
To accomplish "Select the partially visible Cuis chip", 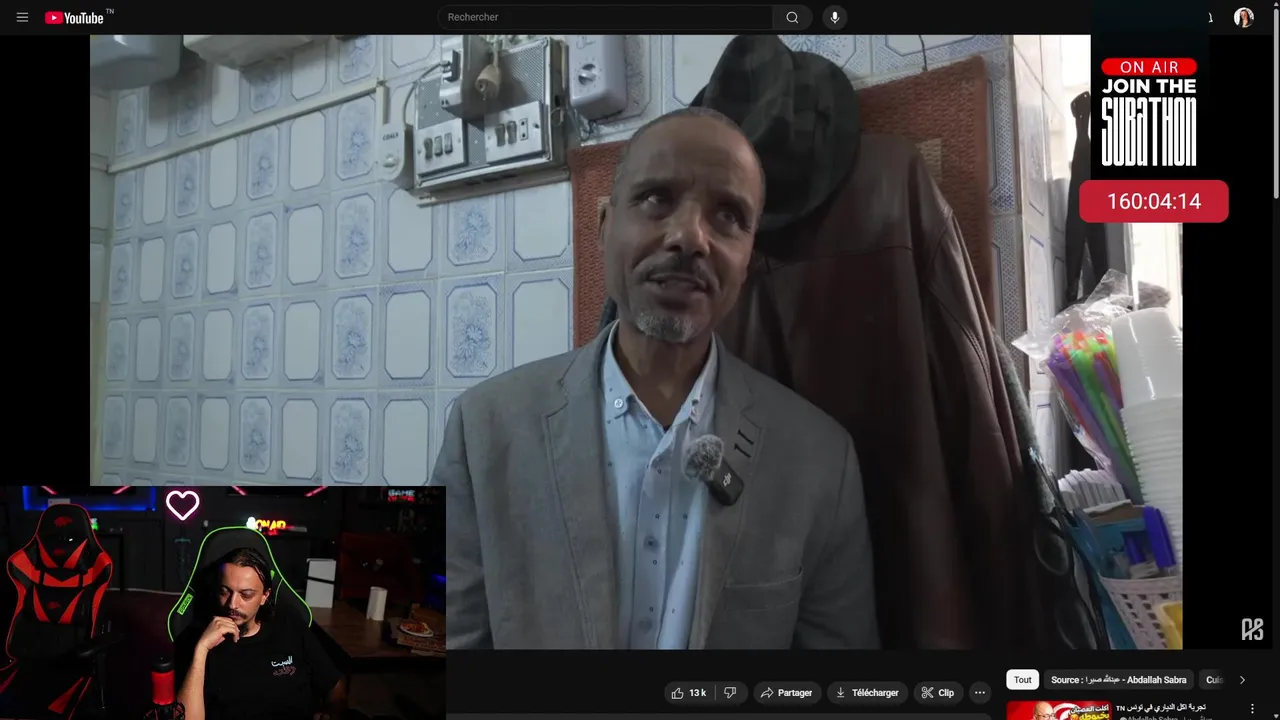I will click(1213, 680).
